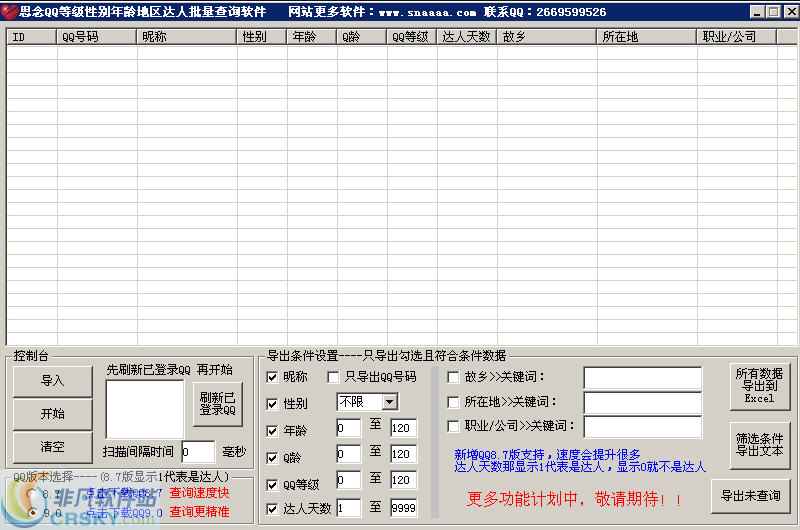Click 筛选条件导出文本 filter export button
The width and height of the screenshot is (800, 530).
pyautogui.click(x=759, y=445)
